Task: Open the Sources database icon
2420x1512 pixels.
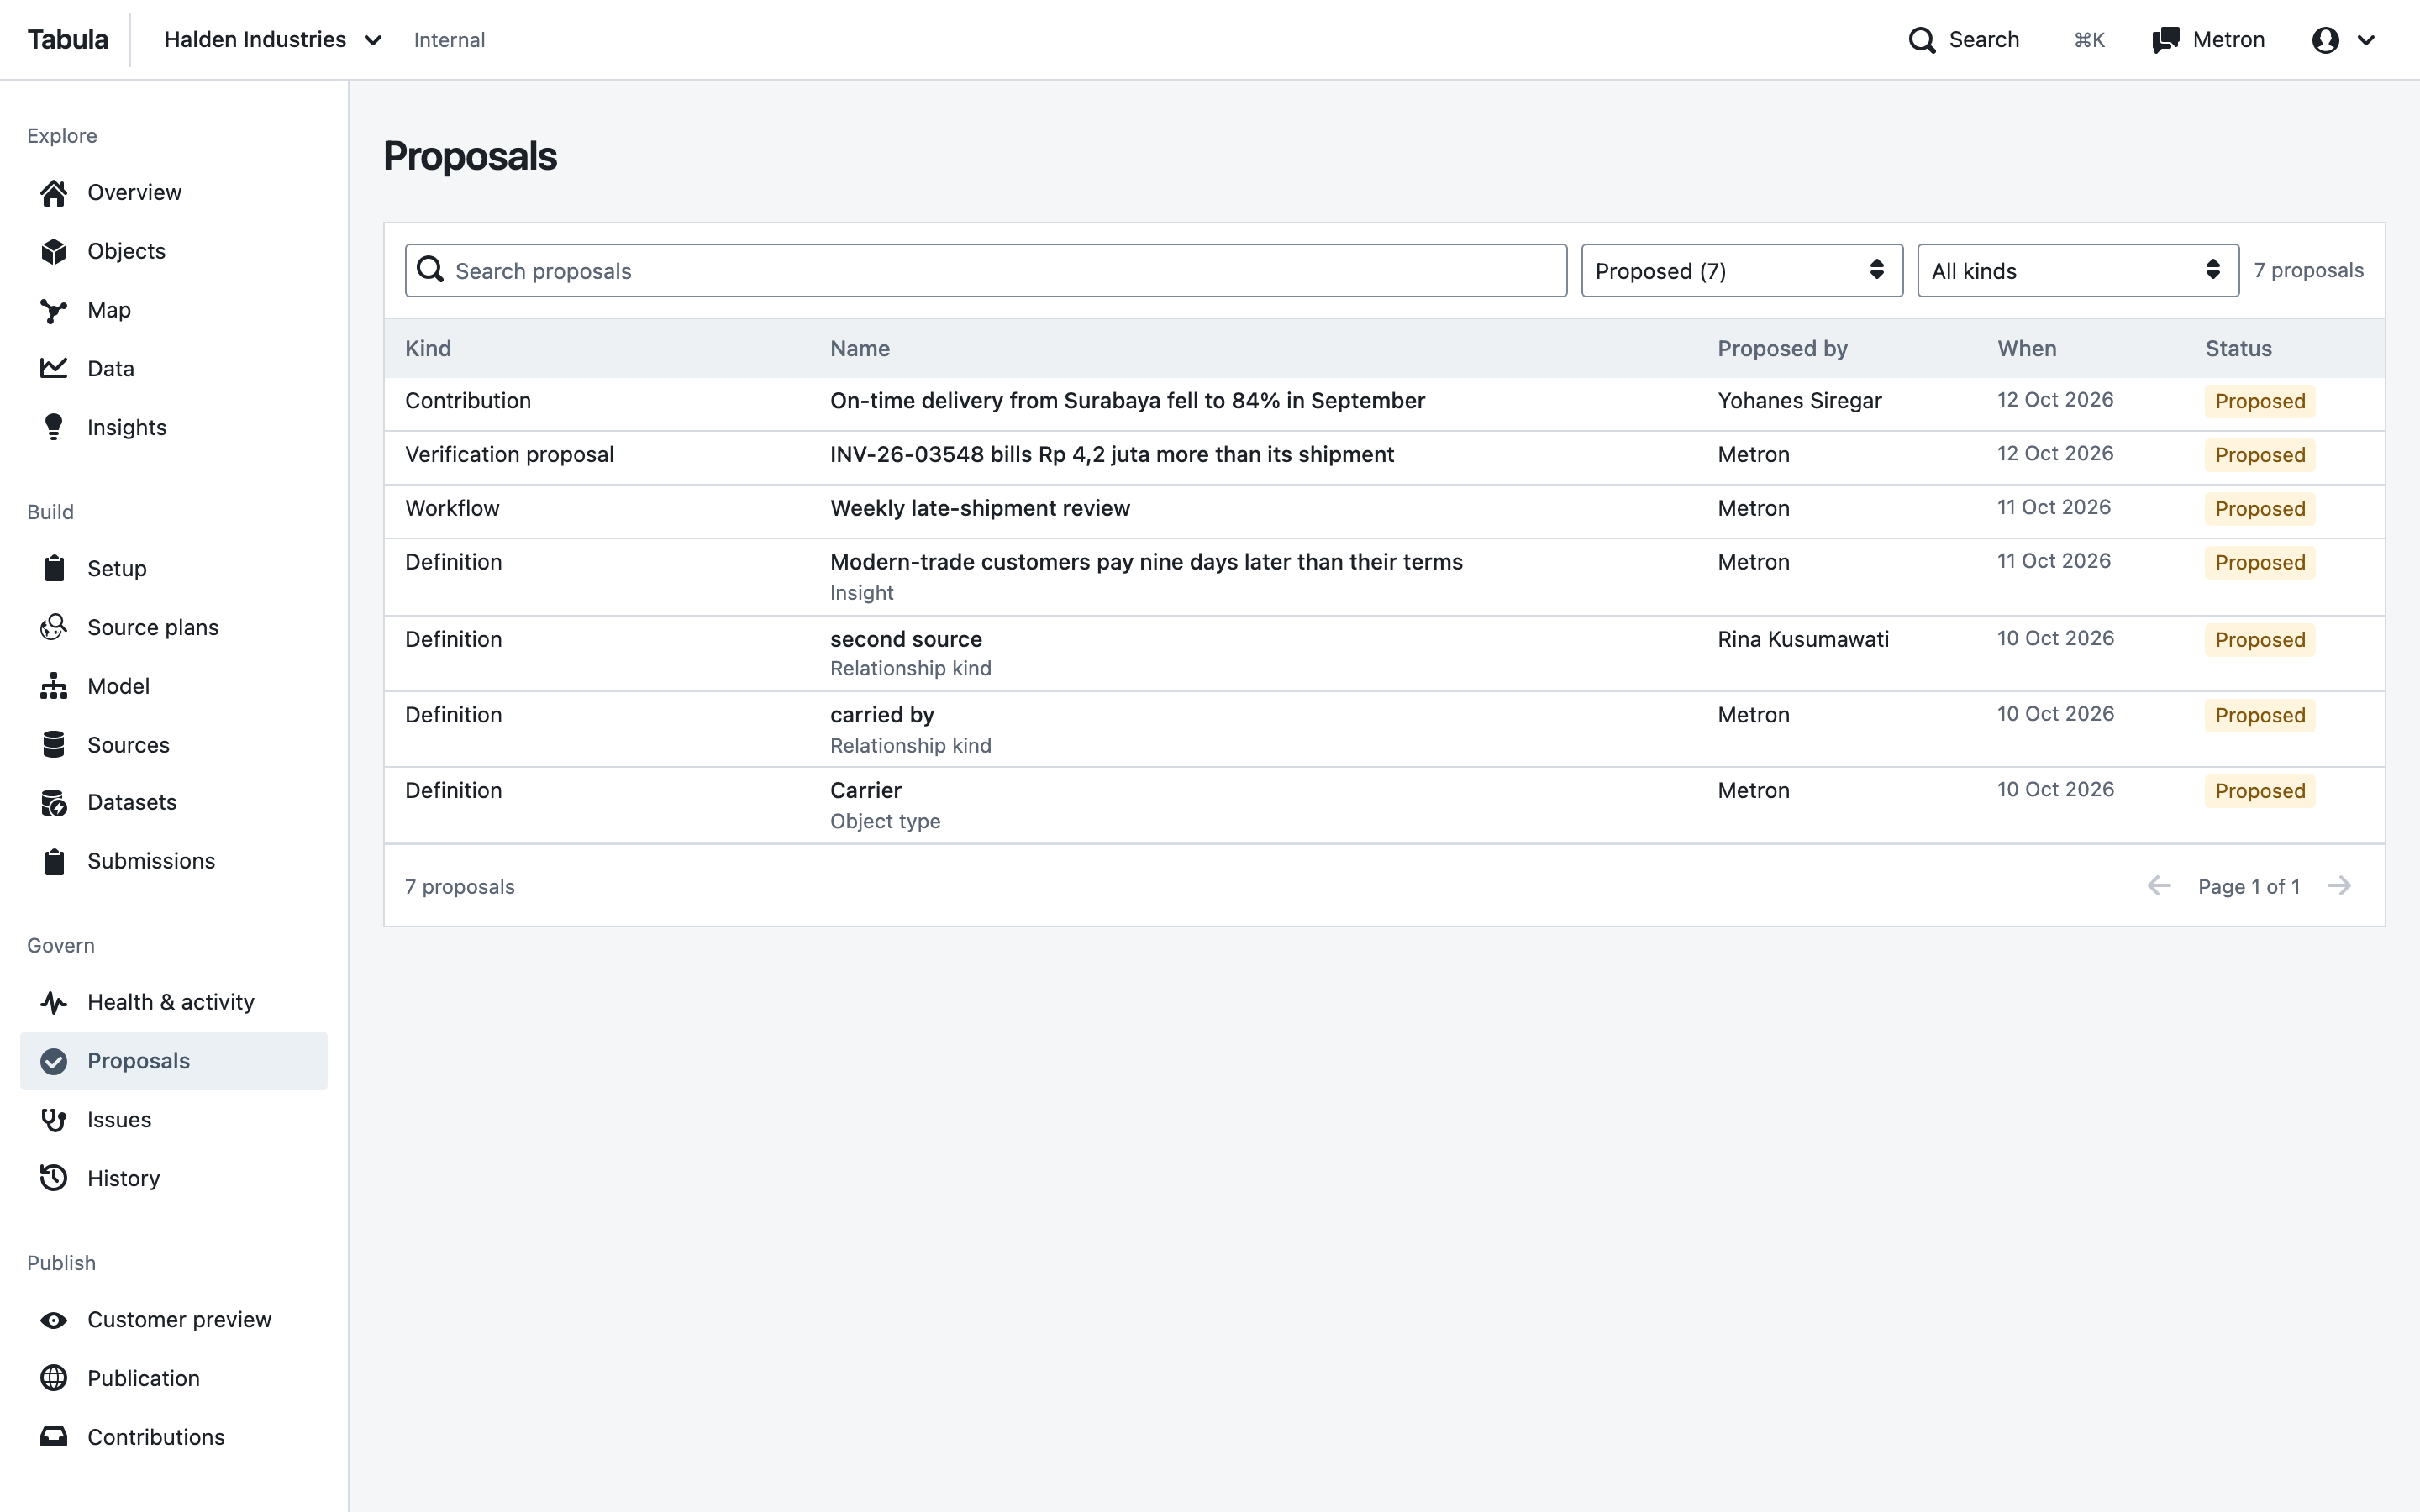Action: [x=54, y=745]
